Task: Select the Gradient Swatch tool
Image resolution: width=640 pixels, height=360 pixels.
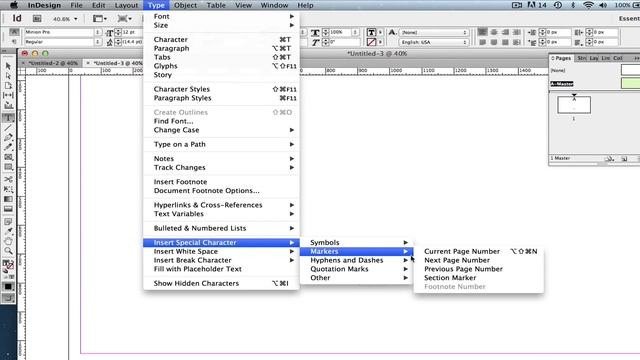Action: point(8,199)
